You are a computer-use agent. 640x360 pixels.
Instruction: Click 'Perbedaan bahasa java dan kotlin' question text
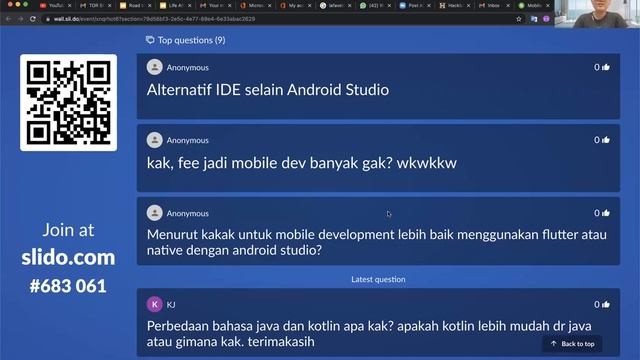369,333
